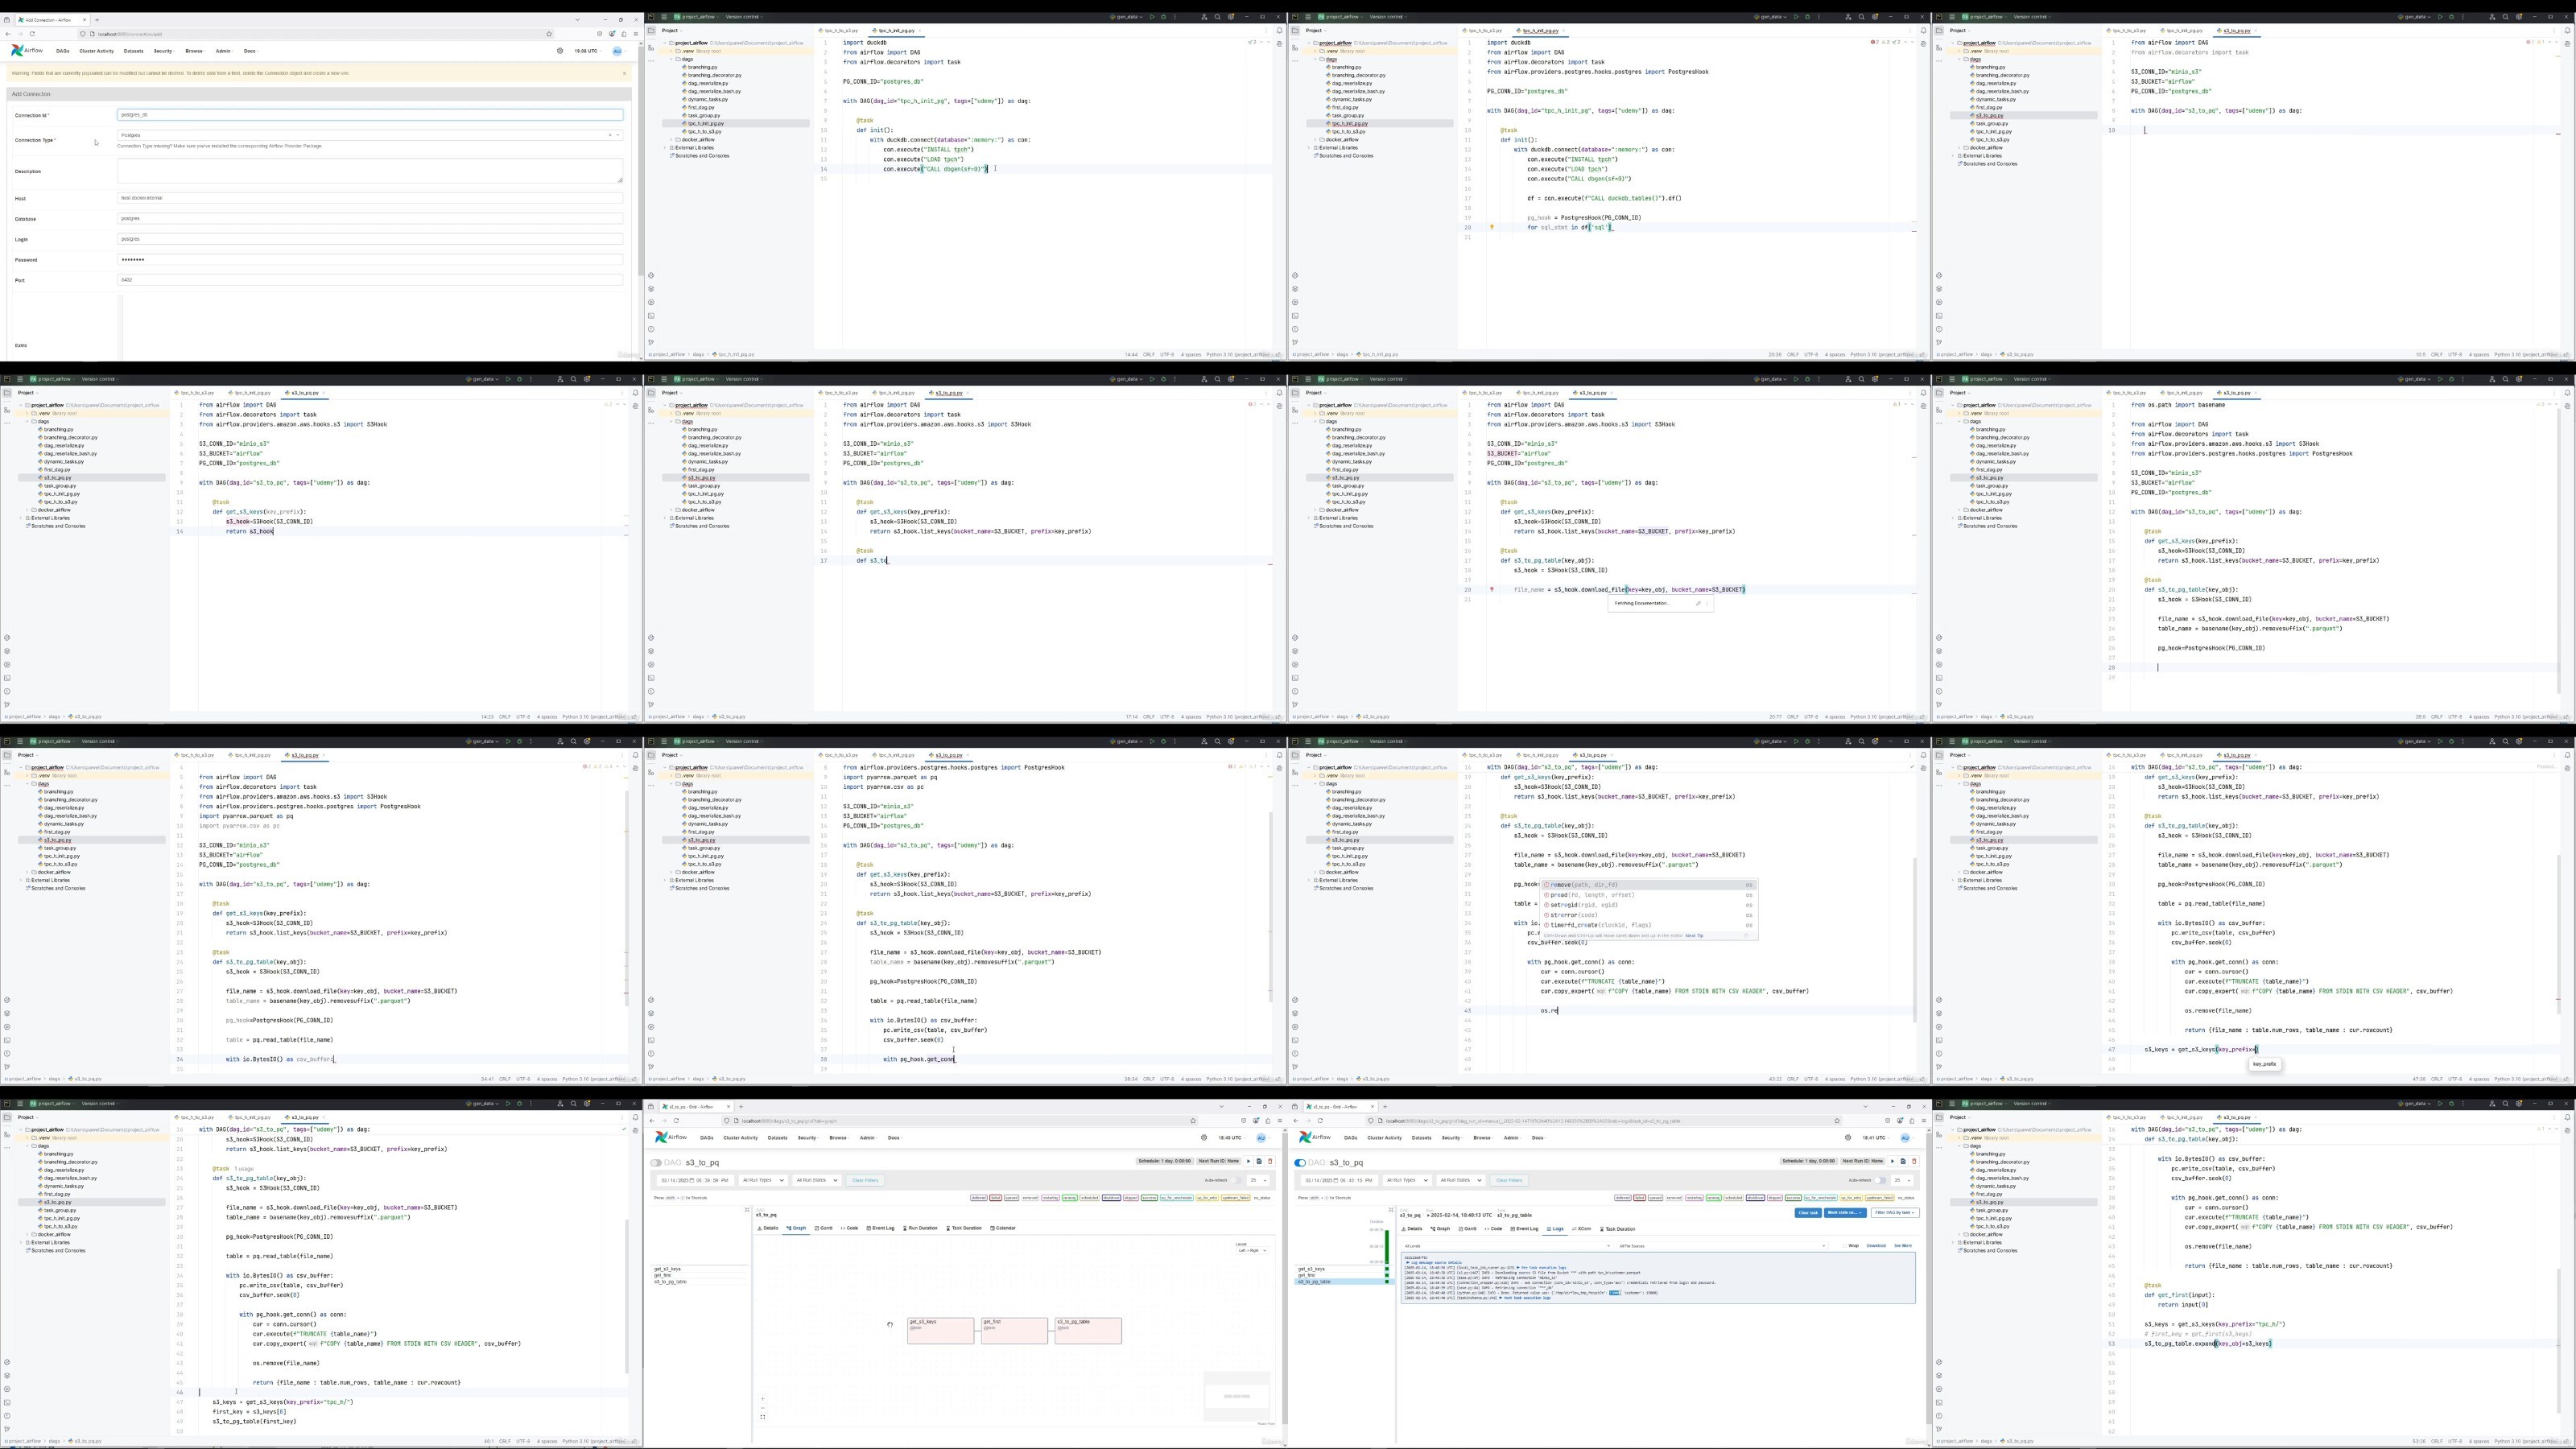Open the All File Sources dropdown
Image resolution: width=2576 pixels, height=1449 pixels.
1722,1246
